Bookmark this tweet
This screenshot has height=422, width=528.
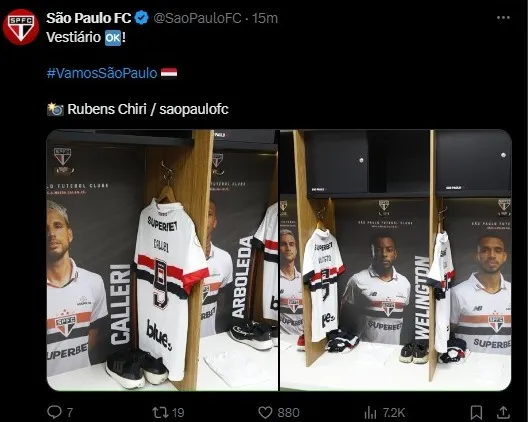point(476,412)
